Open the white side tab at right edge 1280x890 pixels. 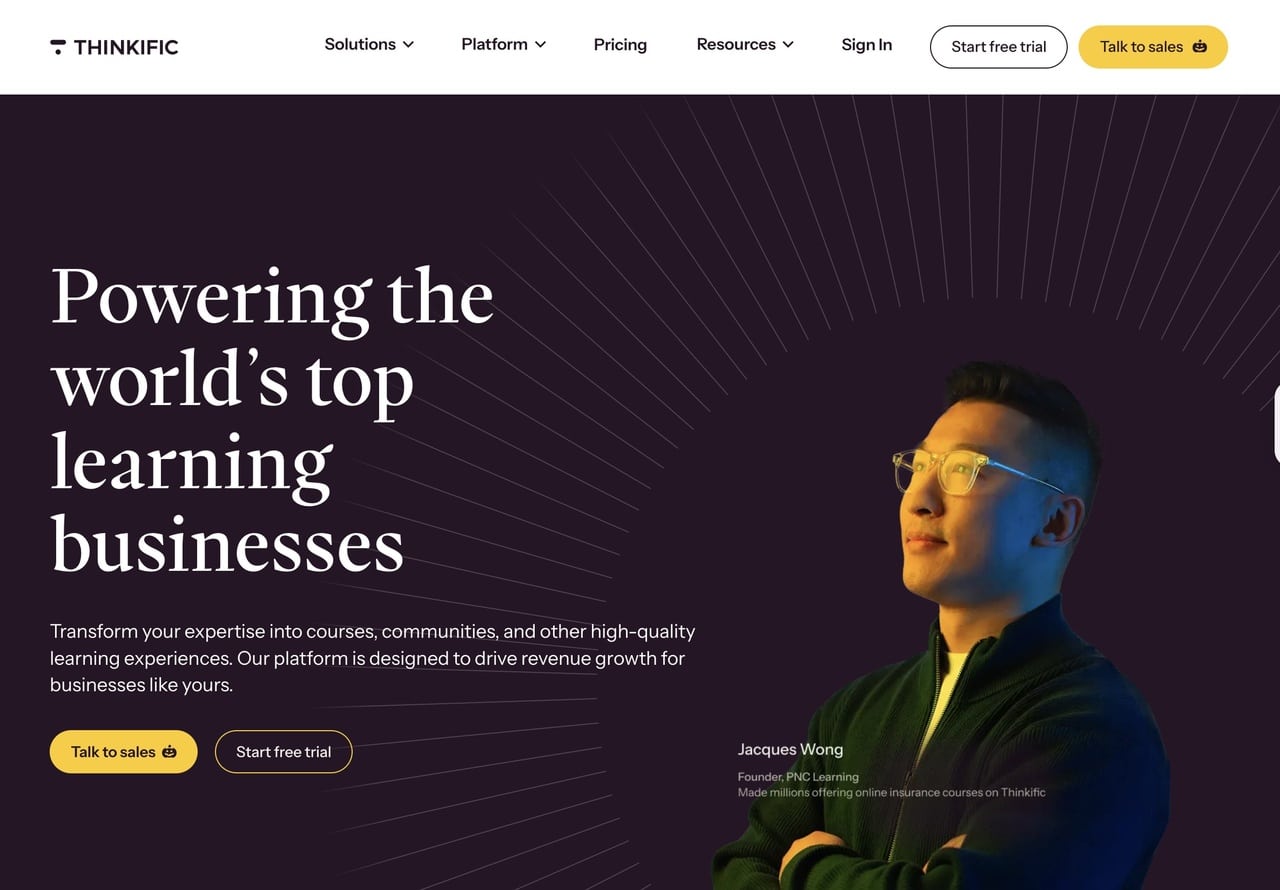tap(1276, 422)
